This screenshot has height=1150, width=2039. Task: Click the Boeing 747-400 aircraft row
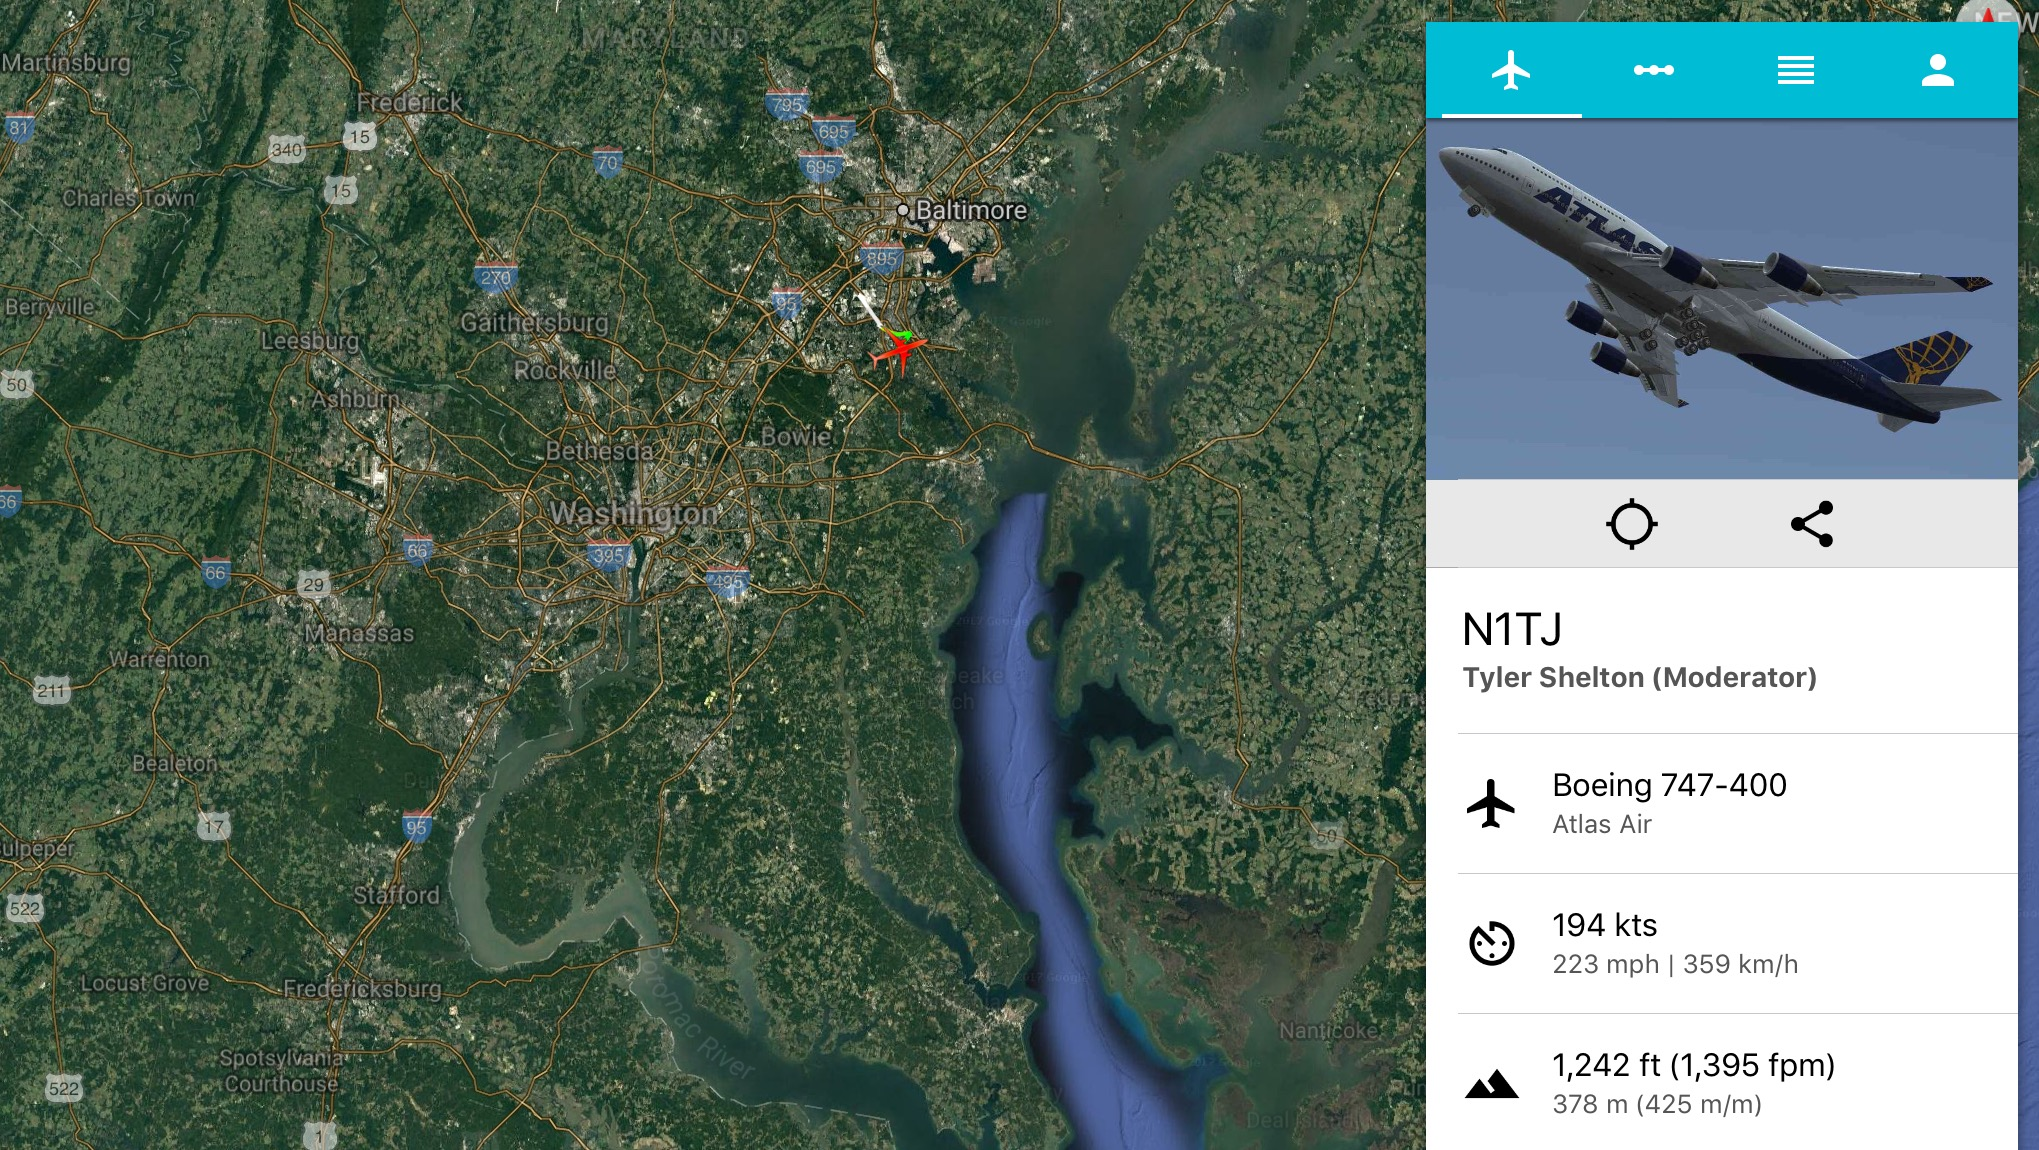[x=1737, y=804]
